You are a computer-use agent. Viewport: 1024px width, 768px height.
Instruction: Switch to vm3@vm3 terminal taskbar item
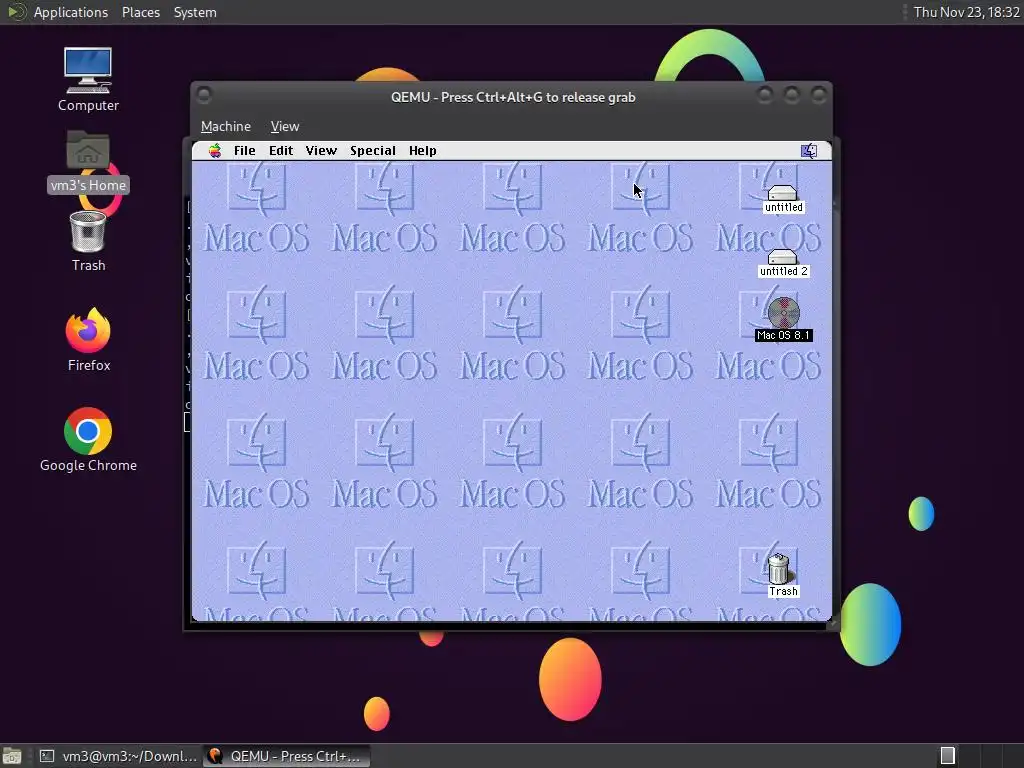[x=118, y=756]
